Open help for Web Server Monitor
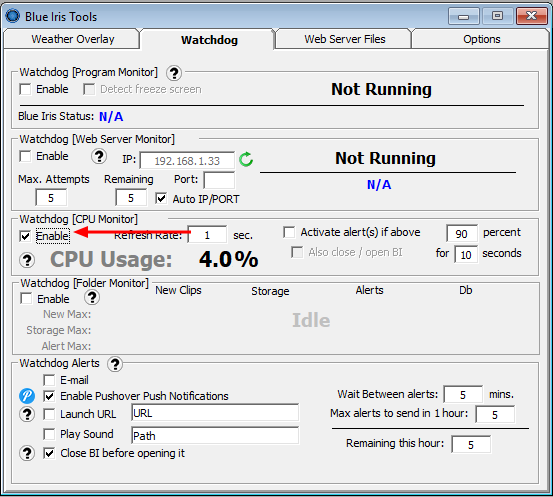This screenshot has height=497, width=553. coord(99,156)
